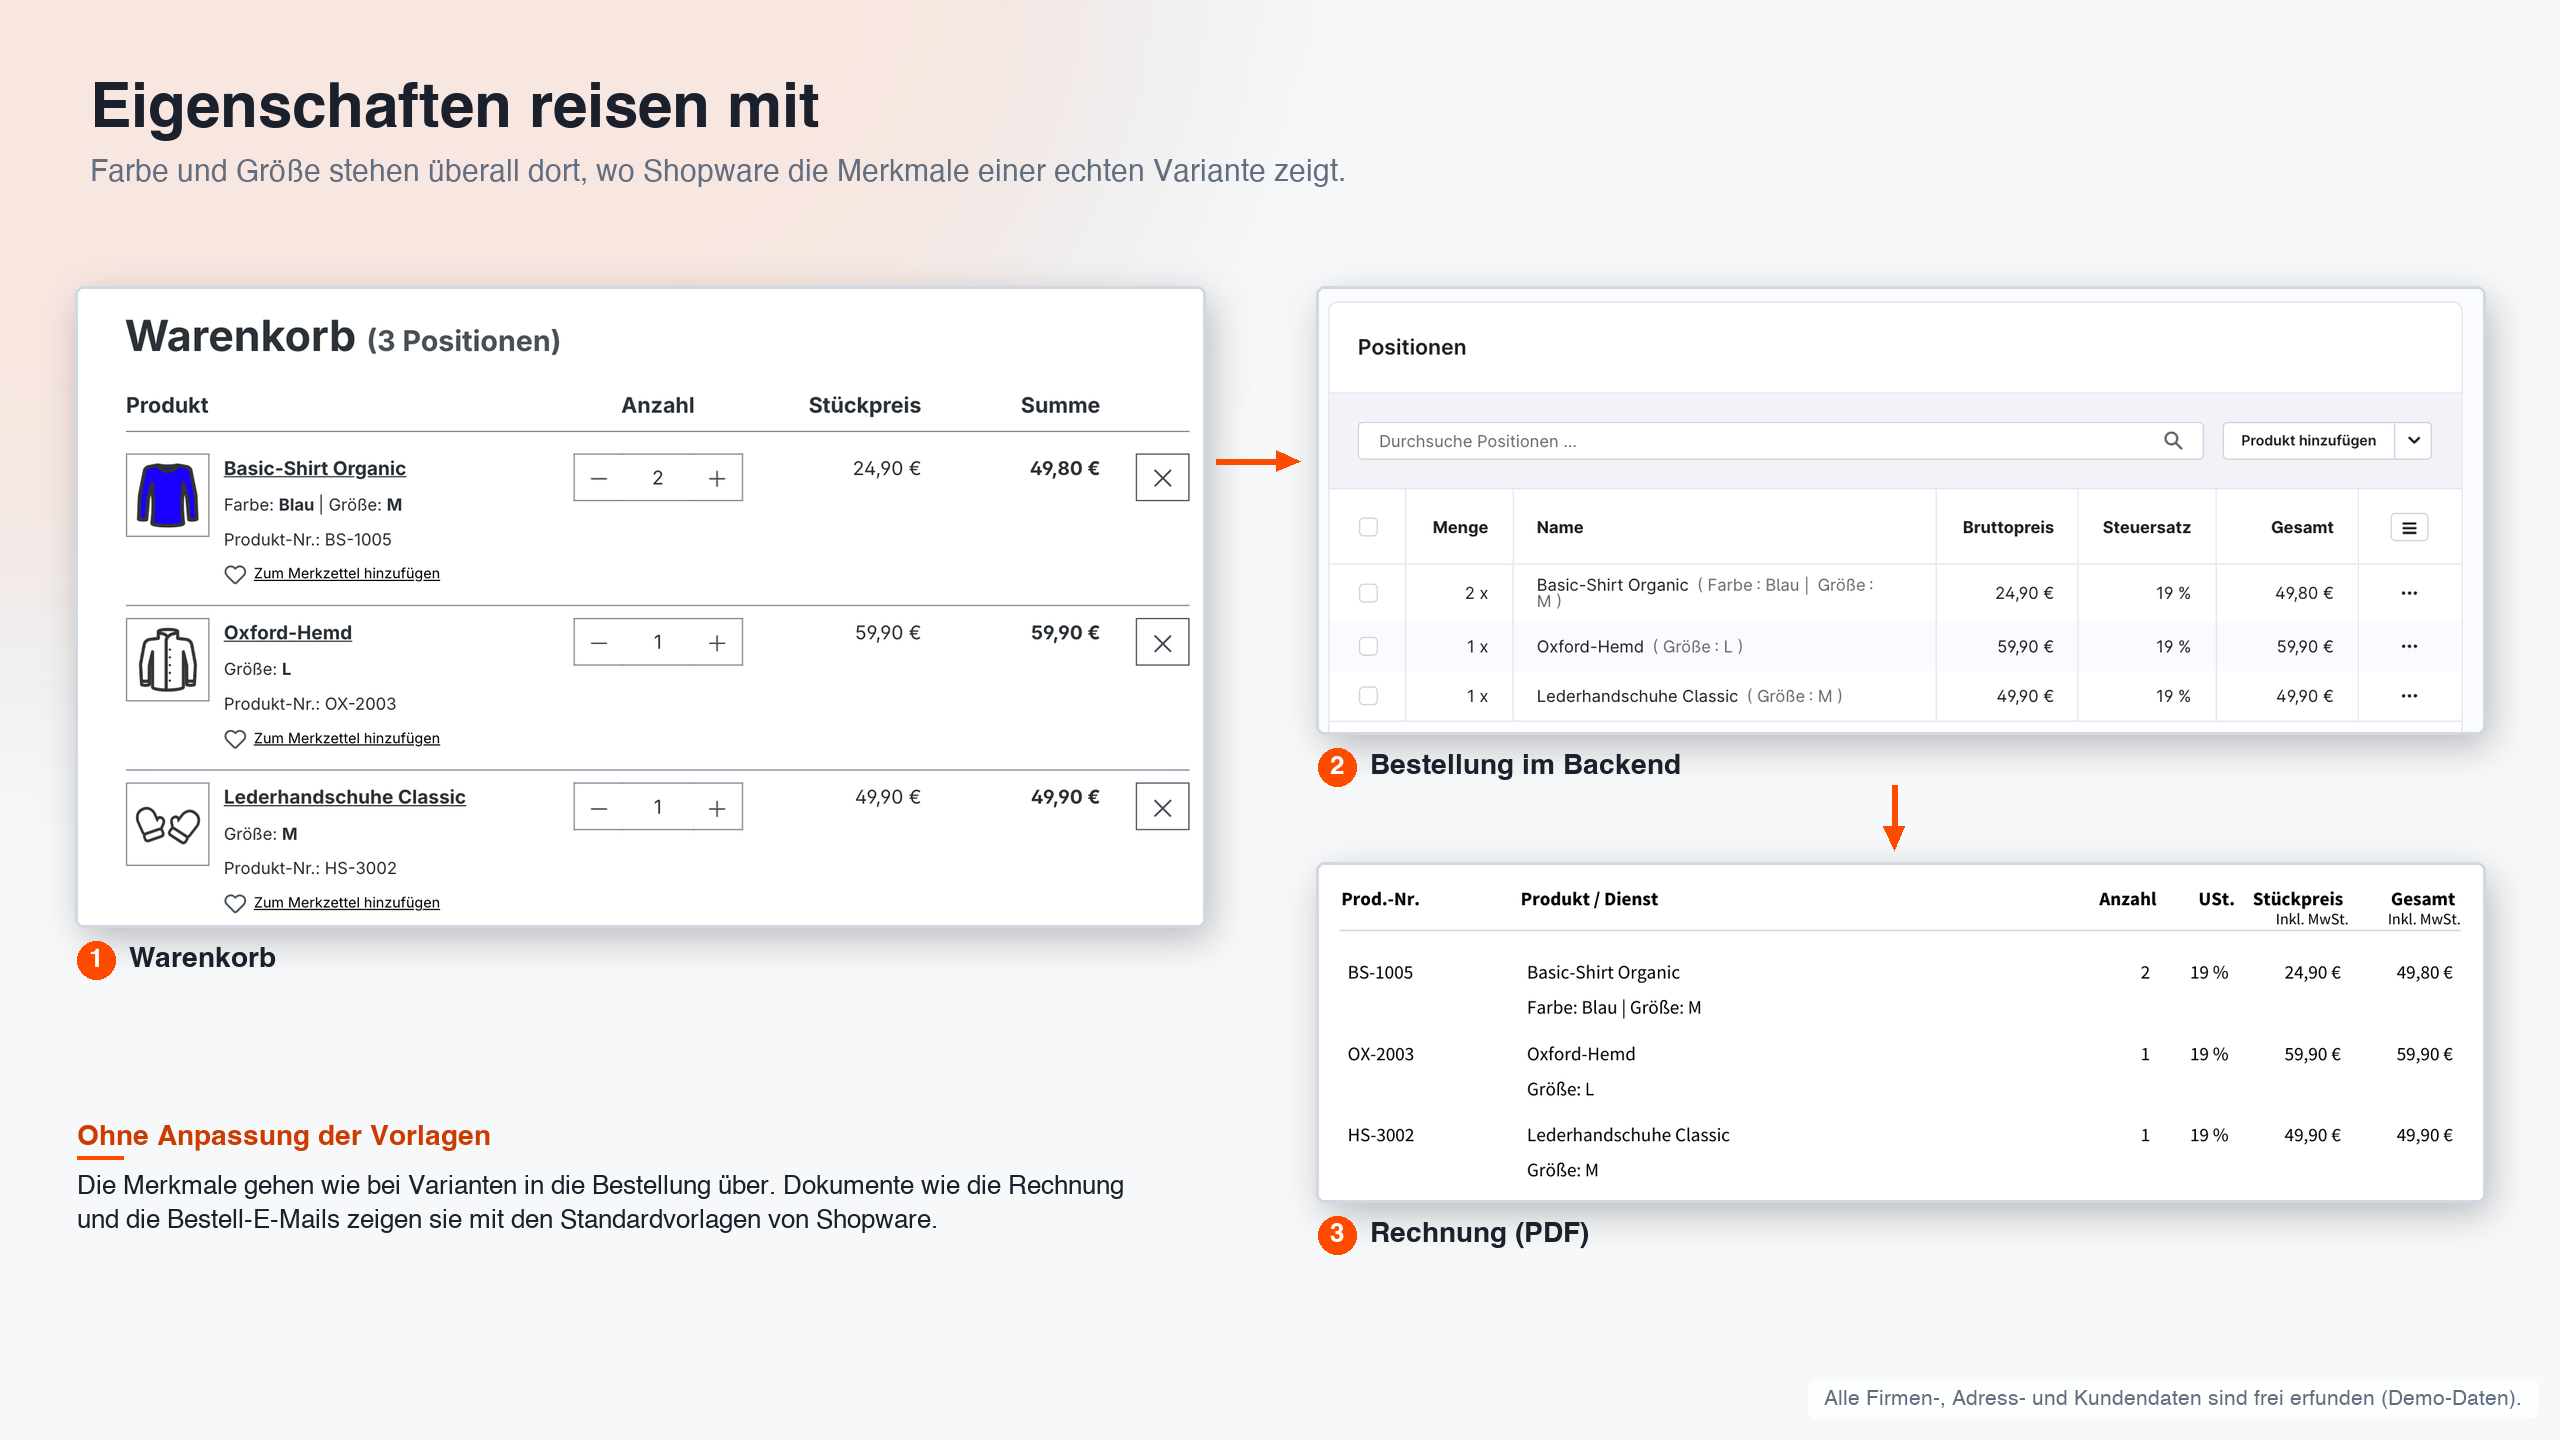Remove Lederhandschuhe Classic from cart
Viewport: 2560px width, 1440px height.
tap(1162, 808)
